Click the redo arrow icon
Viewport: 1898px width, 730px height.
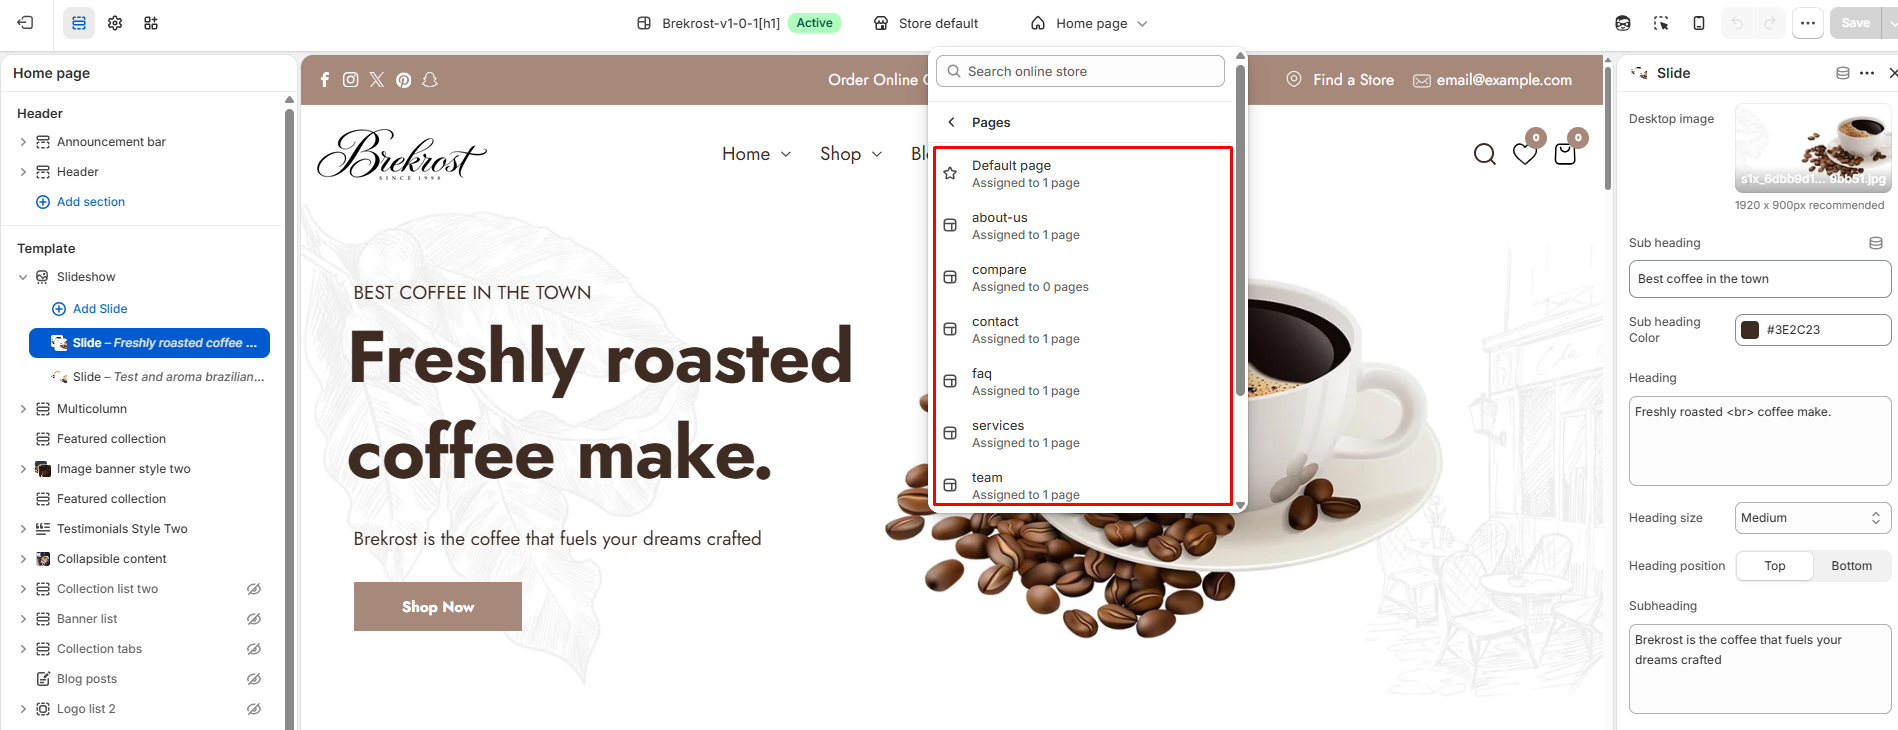click(1770, 23)
